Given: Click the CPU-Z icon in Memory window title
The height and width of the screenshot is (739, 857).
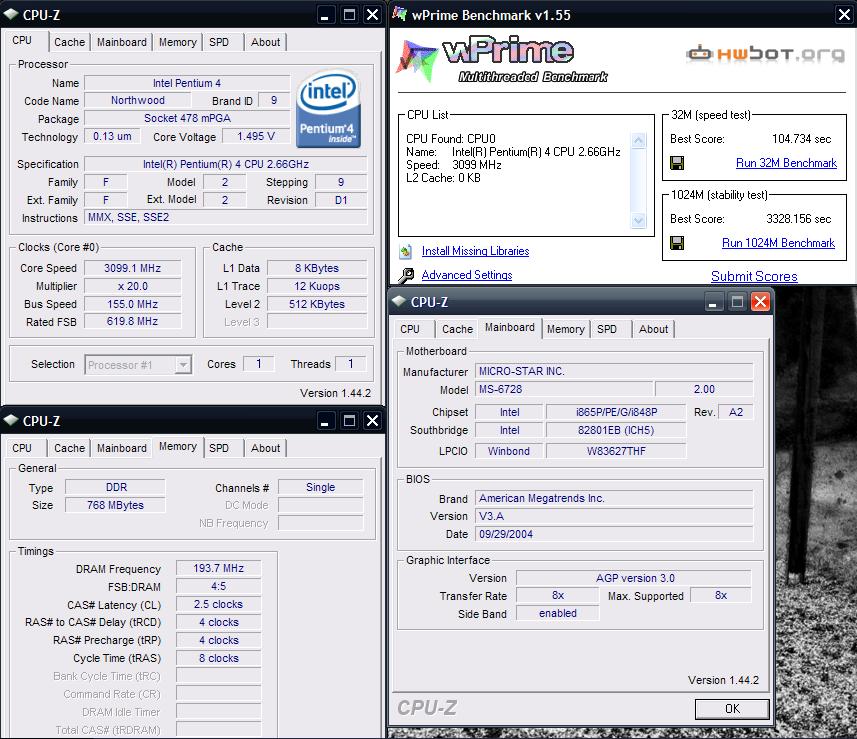Looking at the screenshot, I should pyautogui.click(x=11, y=420).
